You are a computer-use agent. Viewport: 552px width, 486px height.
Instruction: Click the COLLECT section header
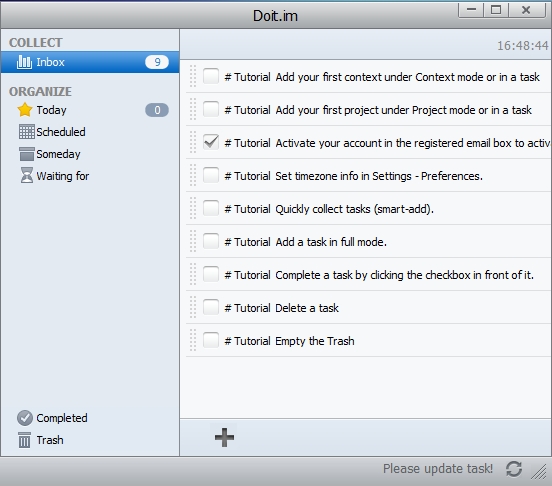pyautogui.click(x=36, y=43)
